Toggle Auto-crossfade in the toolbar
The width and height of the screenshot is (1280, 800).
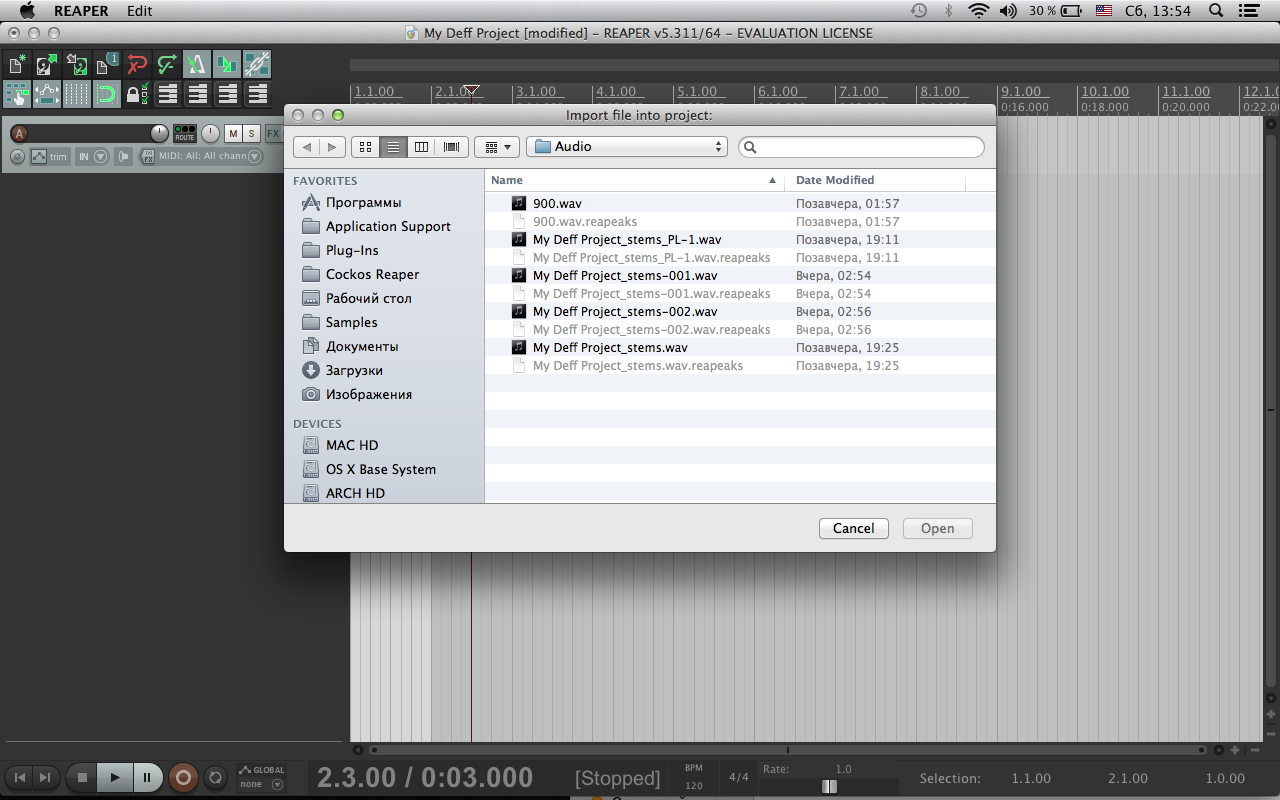(227, 65)
